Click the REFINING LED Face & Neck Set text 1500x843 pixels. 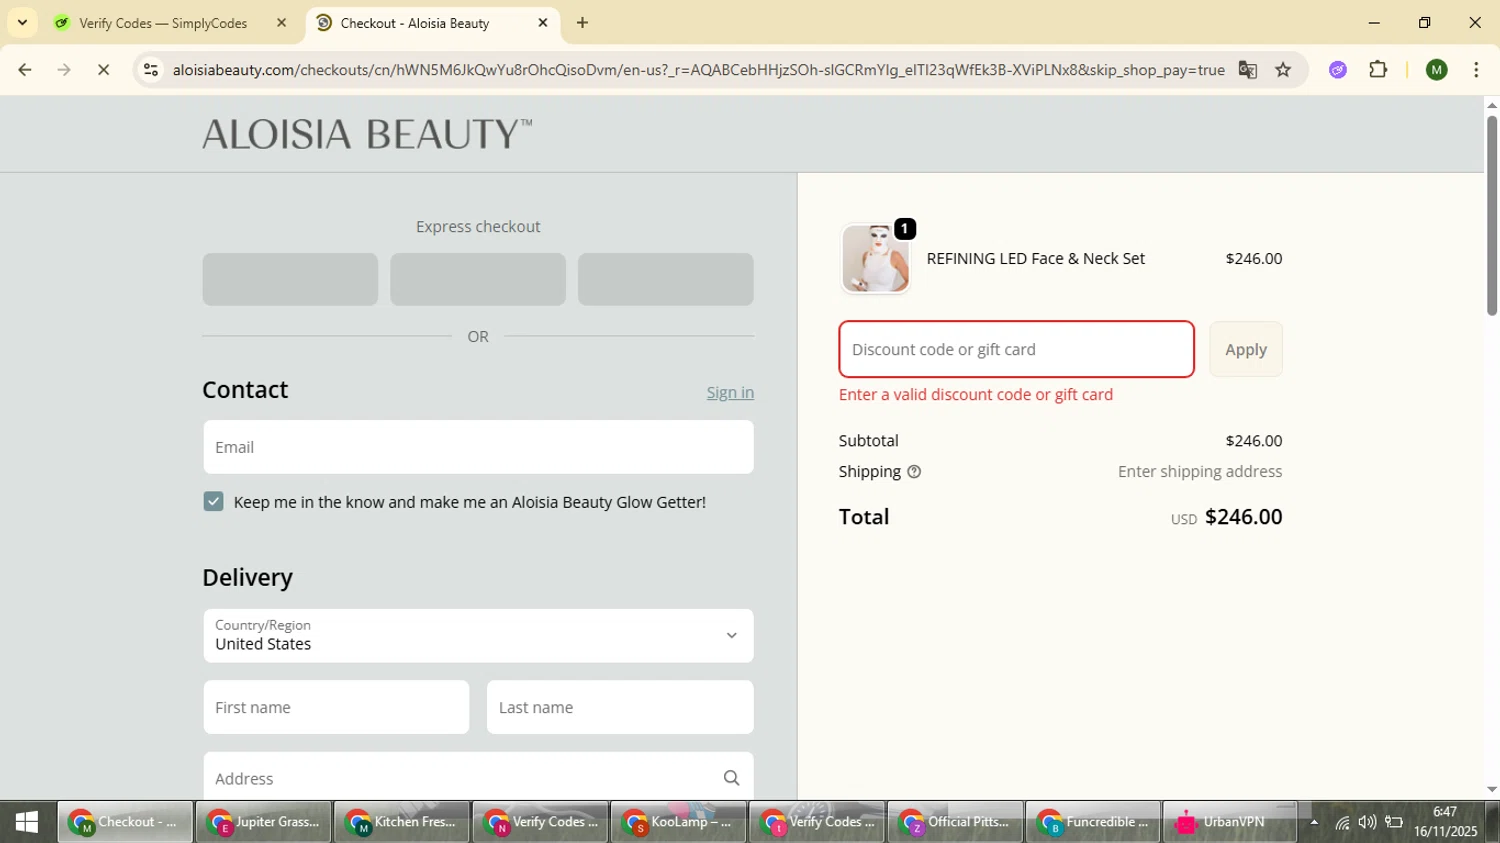[x=1036, y=259]
